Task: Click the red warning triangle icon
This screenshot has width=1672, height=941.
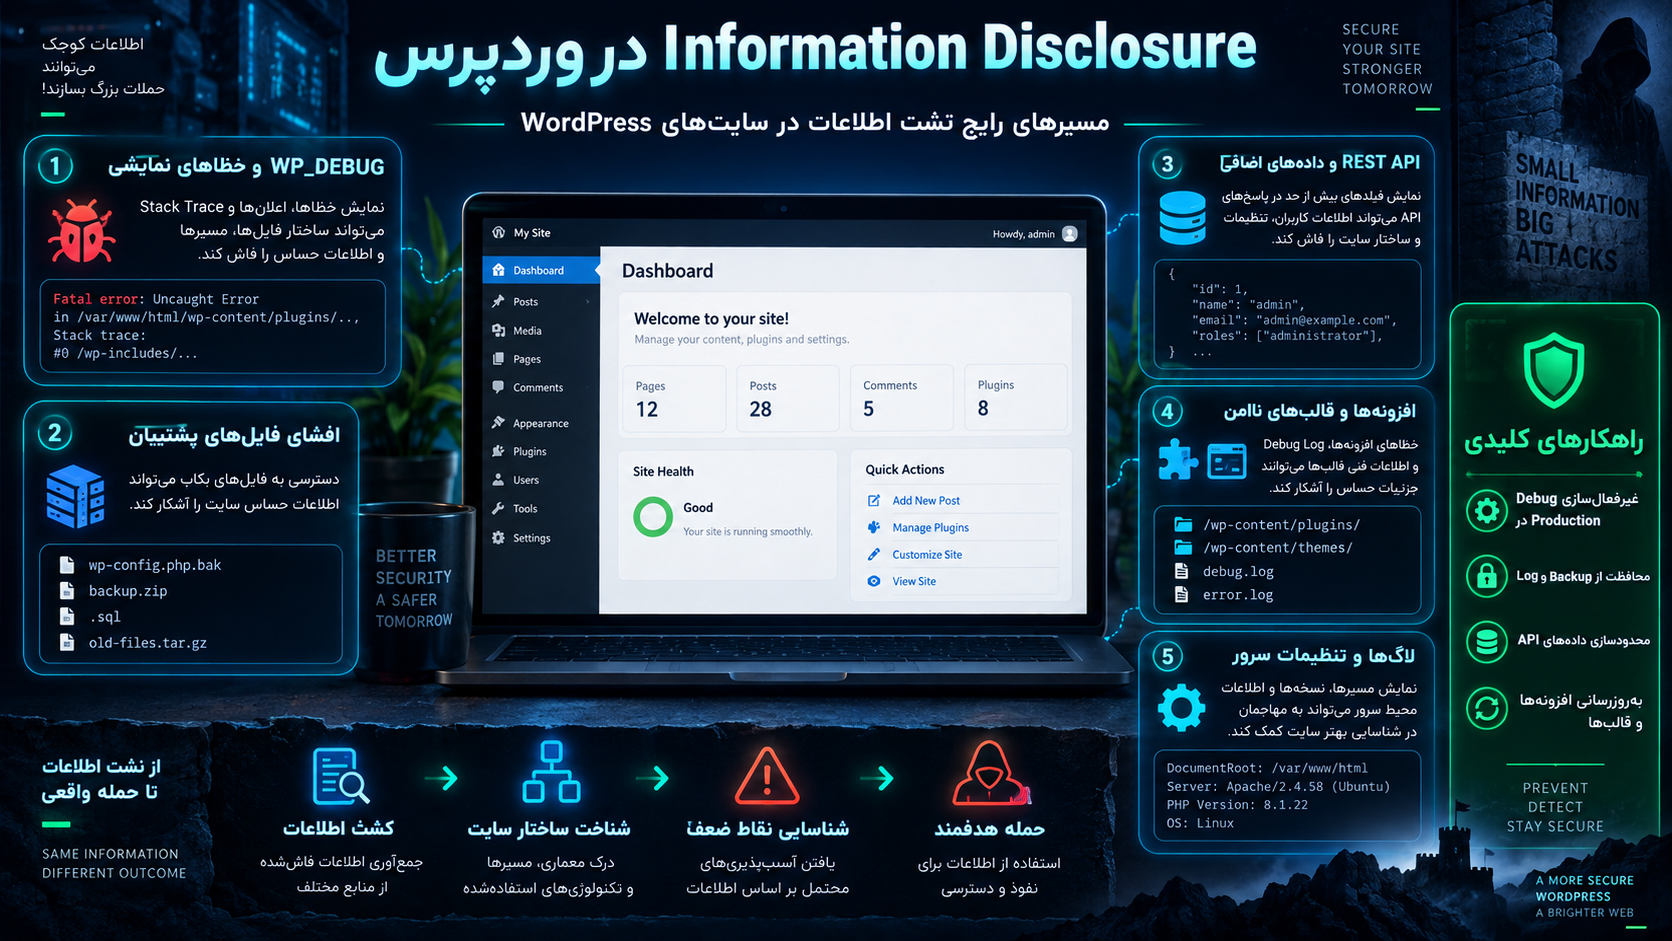Action: coord(767,776)
